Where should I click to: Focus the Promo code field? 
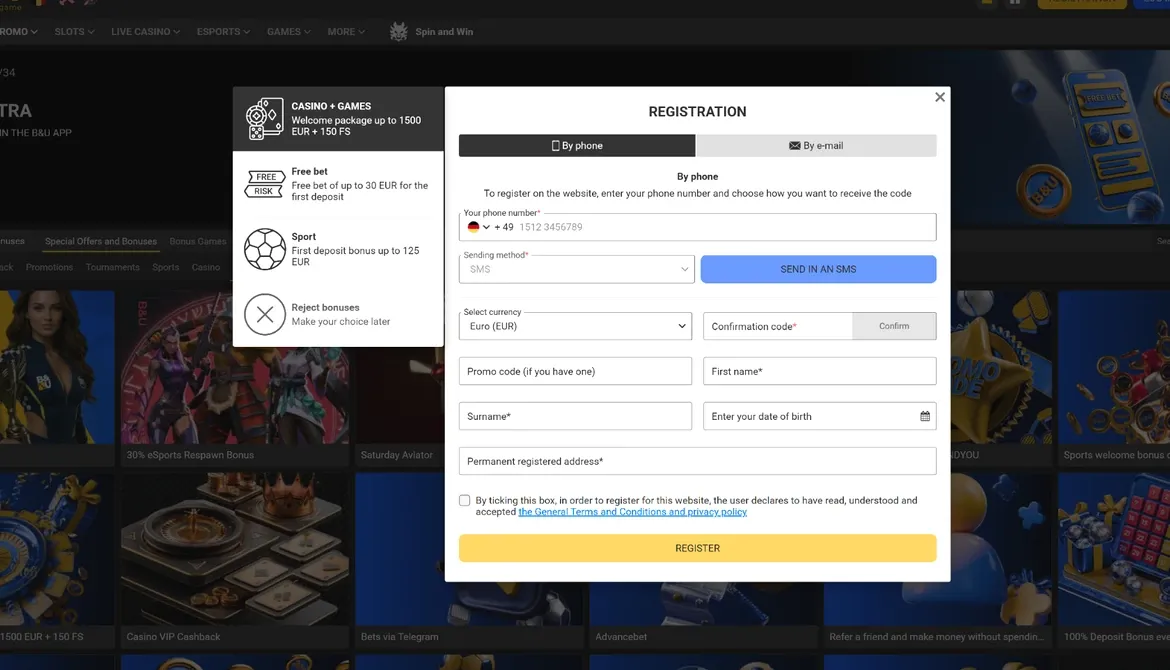(575, 371)
